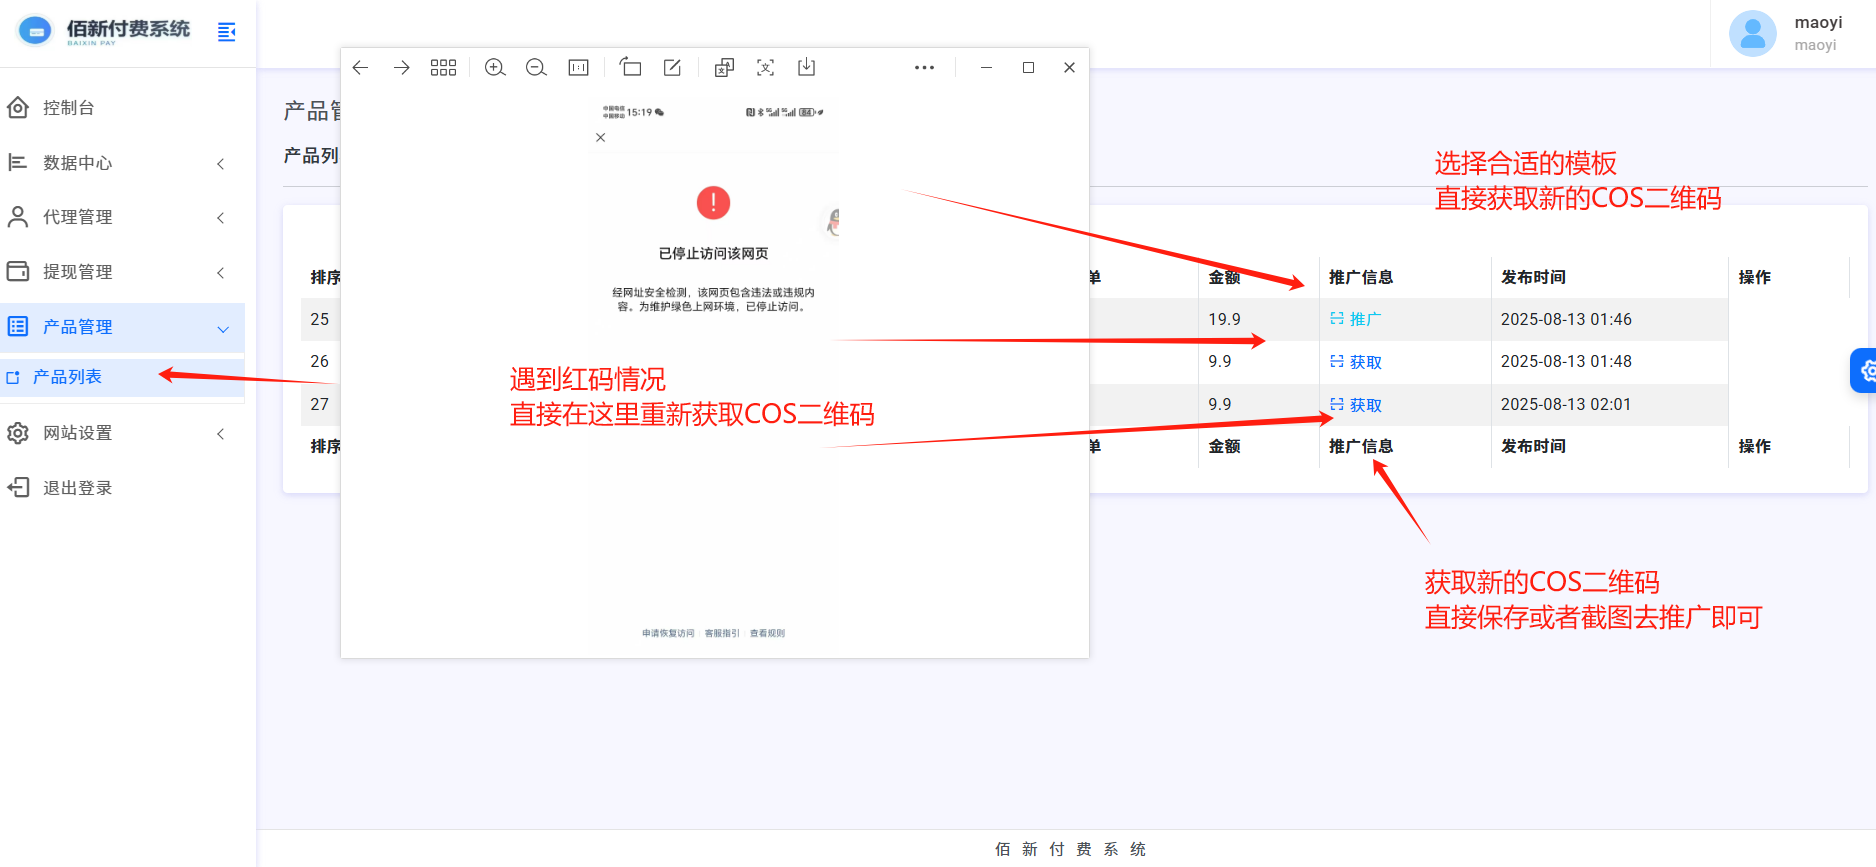The image size is (1876, 867).
Task: Open the maoyi user avatar menu
Action: pos(1752,34)
